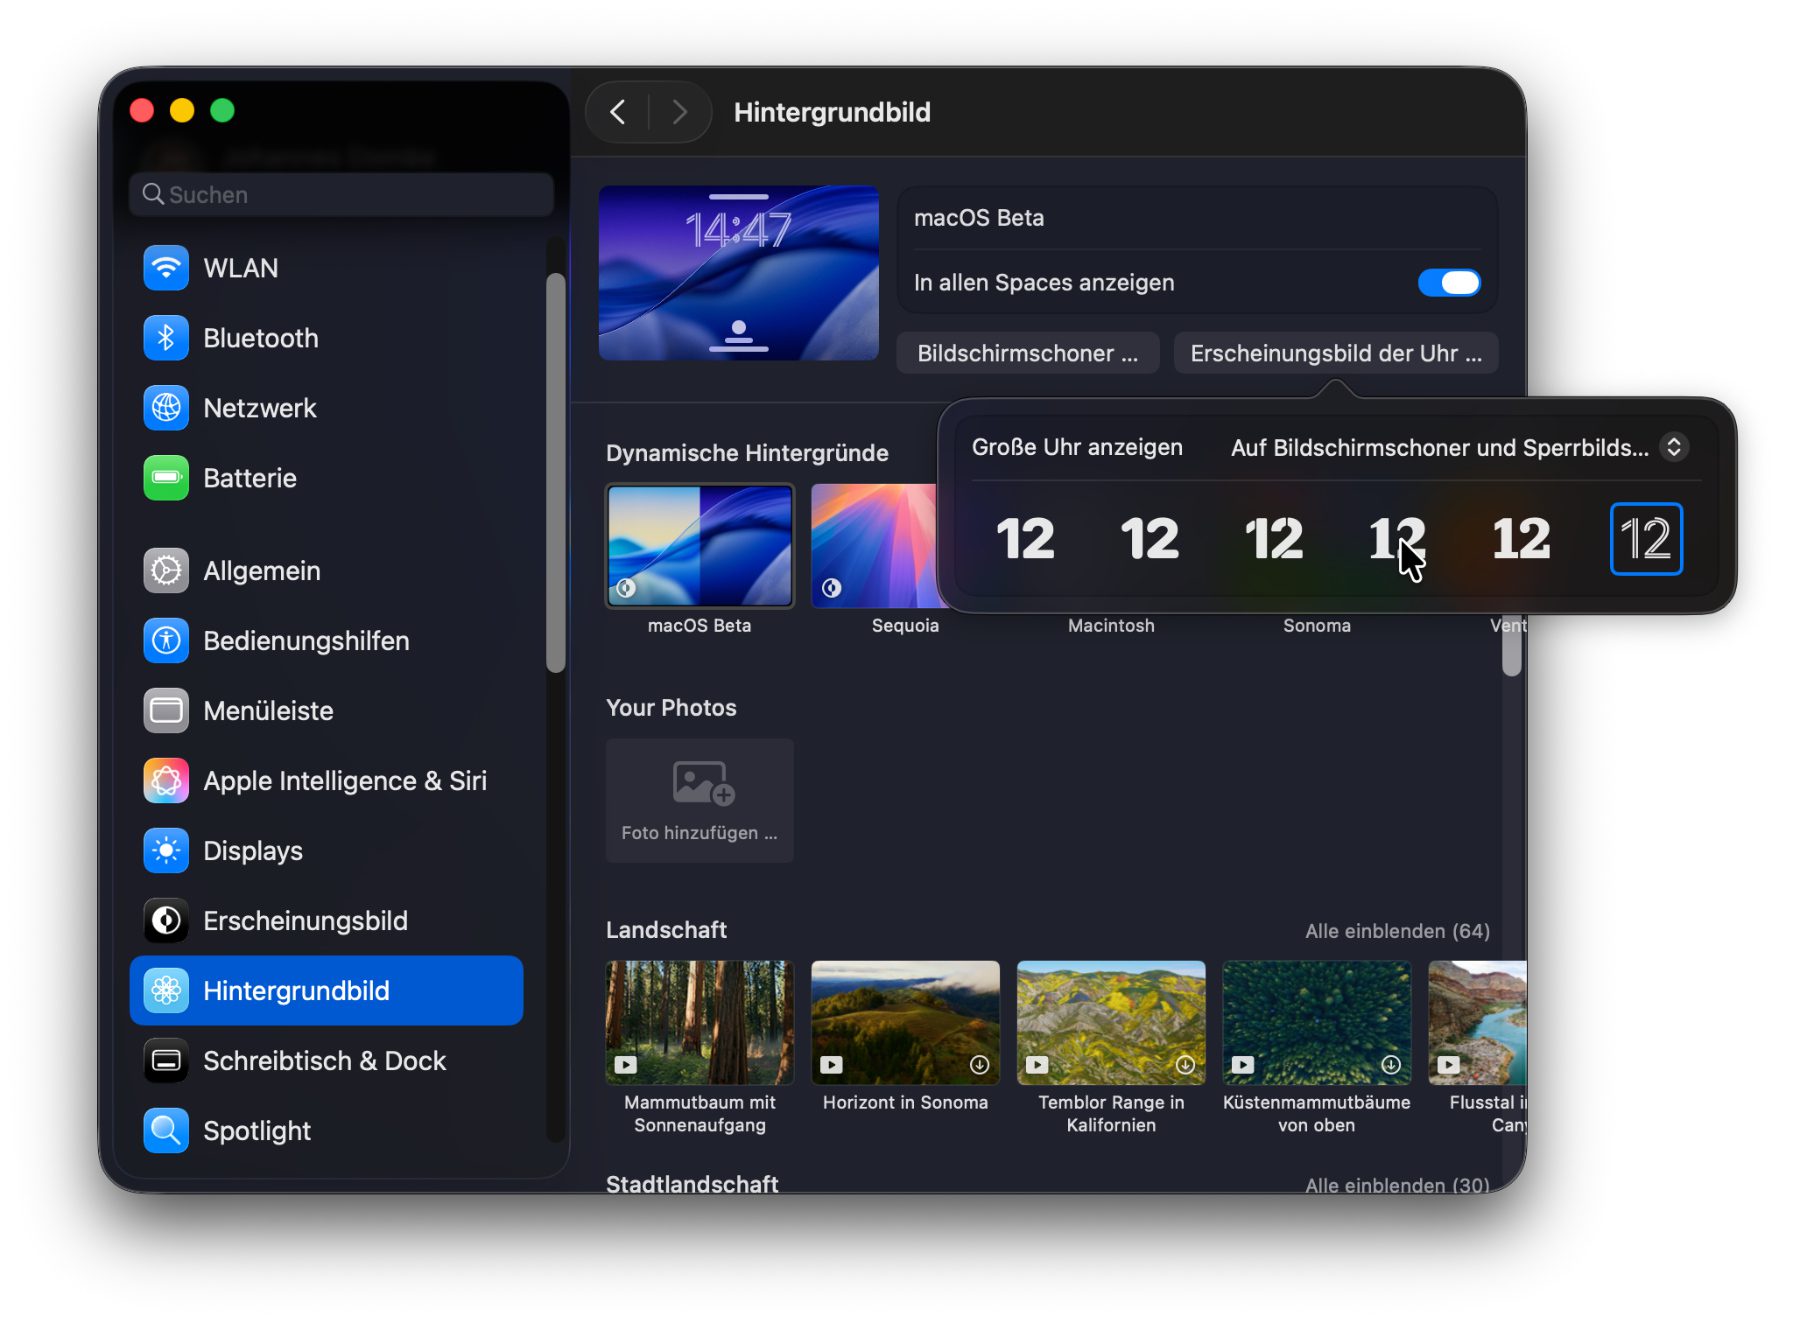This screenshot has width=1800, height=1323.
Task: Select 'Horizont in Sonoma' wallpaper thumbnail
Action: click(905, 1023)
